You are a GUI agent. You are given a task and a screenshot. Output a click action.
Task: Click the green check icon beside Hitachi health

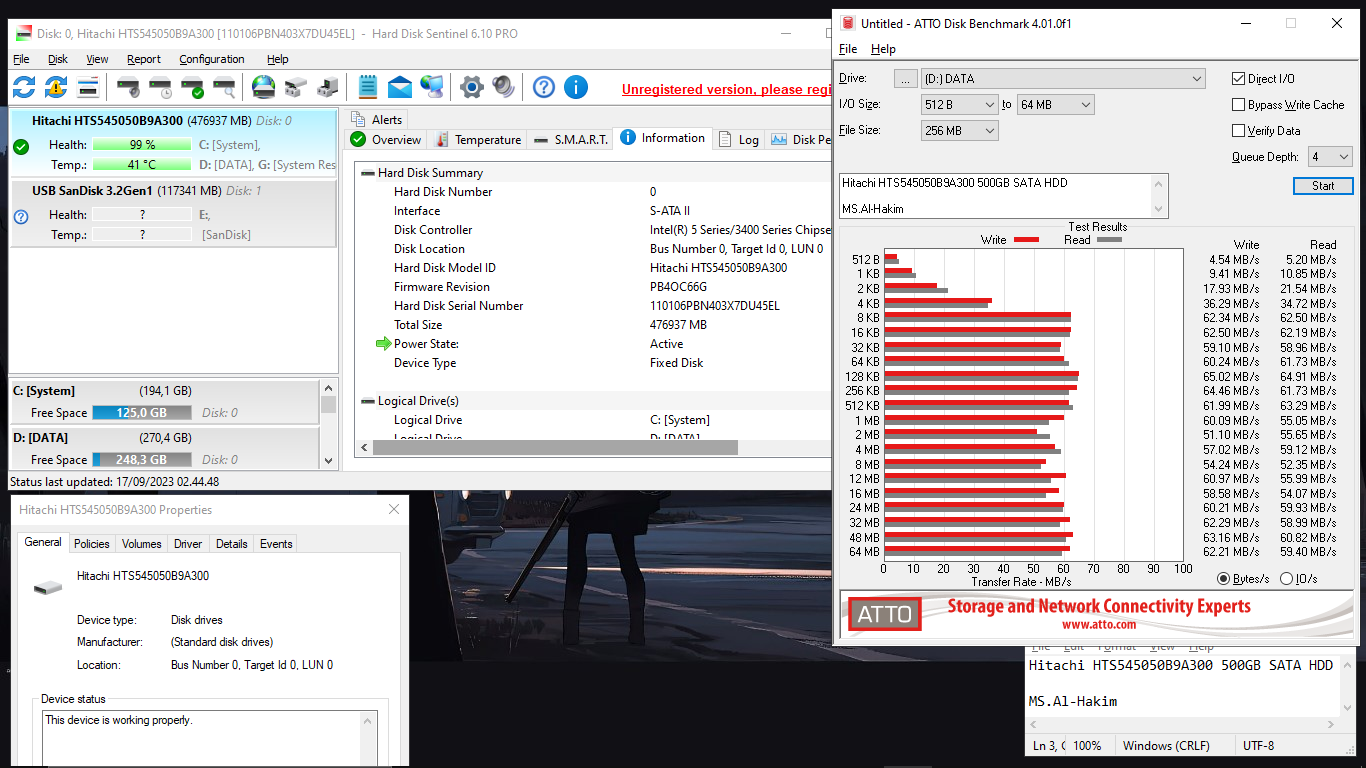point(21,147)
